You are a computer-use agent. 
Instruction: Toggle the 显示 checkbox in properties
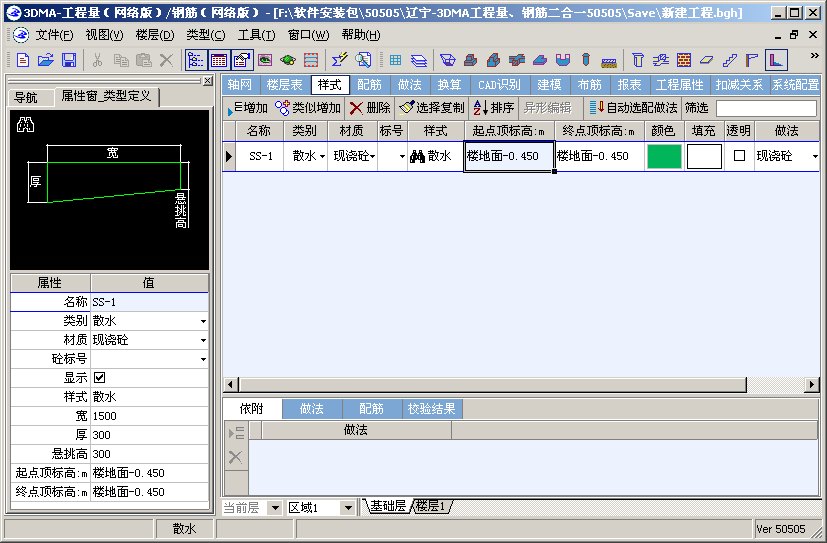[x=99, y=378]
